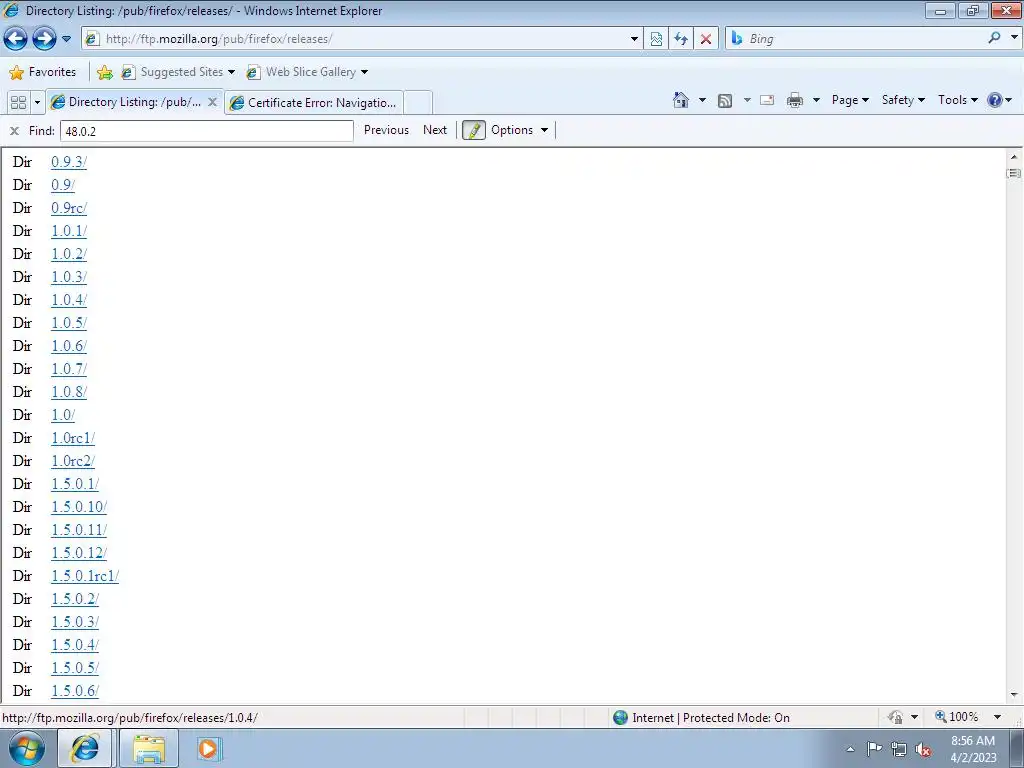Open the Home button dropdown arrow
Screen dimensions: 1024x768
pyautogui.click(x=703, y=100)
